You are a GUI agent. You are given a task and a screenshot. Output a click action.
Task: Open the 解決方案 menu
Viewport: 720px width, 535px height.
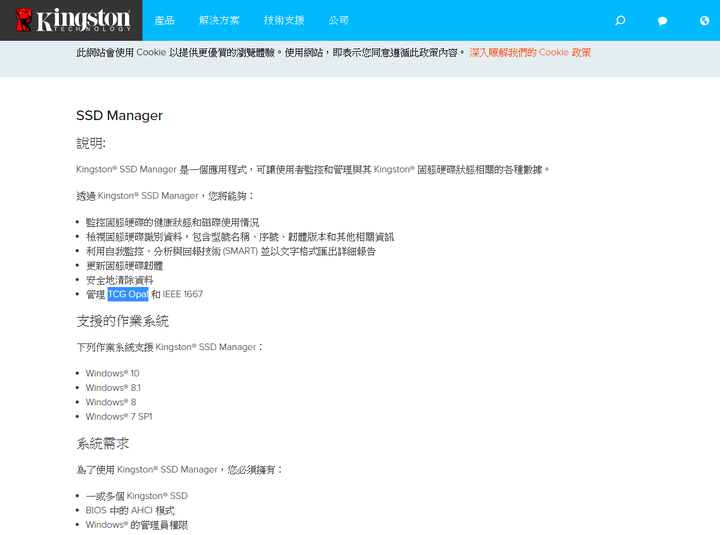pos(219,20)
